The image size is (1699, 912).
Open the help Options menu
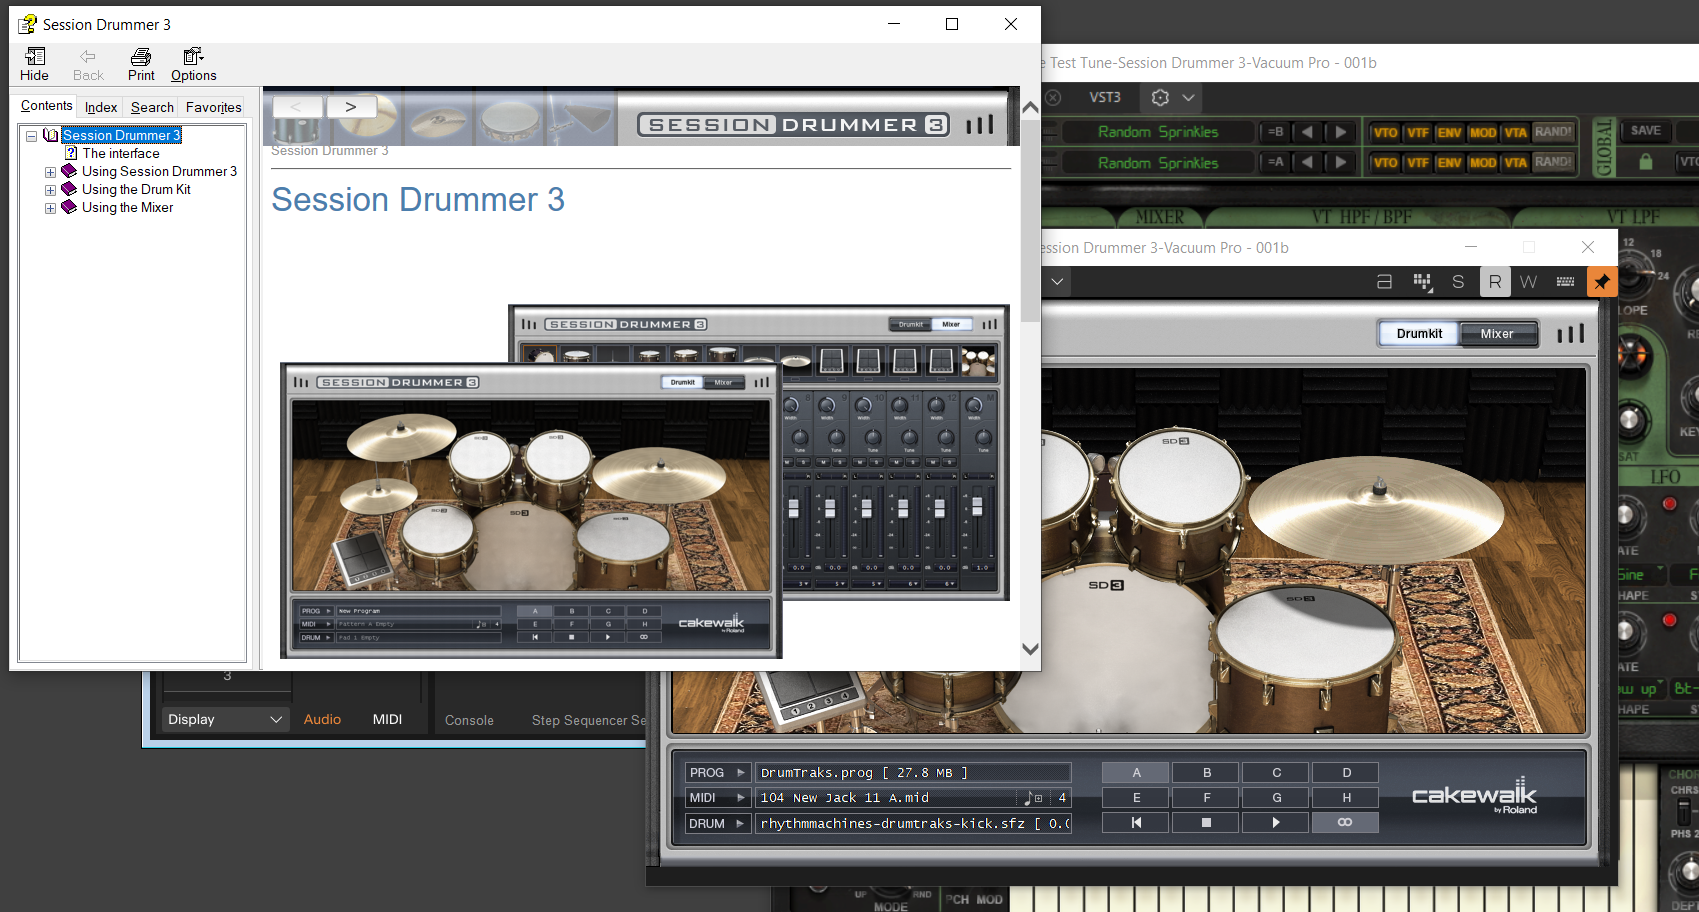coord(193,64)
